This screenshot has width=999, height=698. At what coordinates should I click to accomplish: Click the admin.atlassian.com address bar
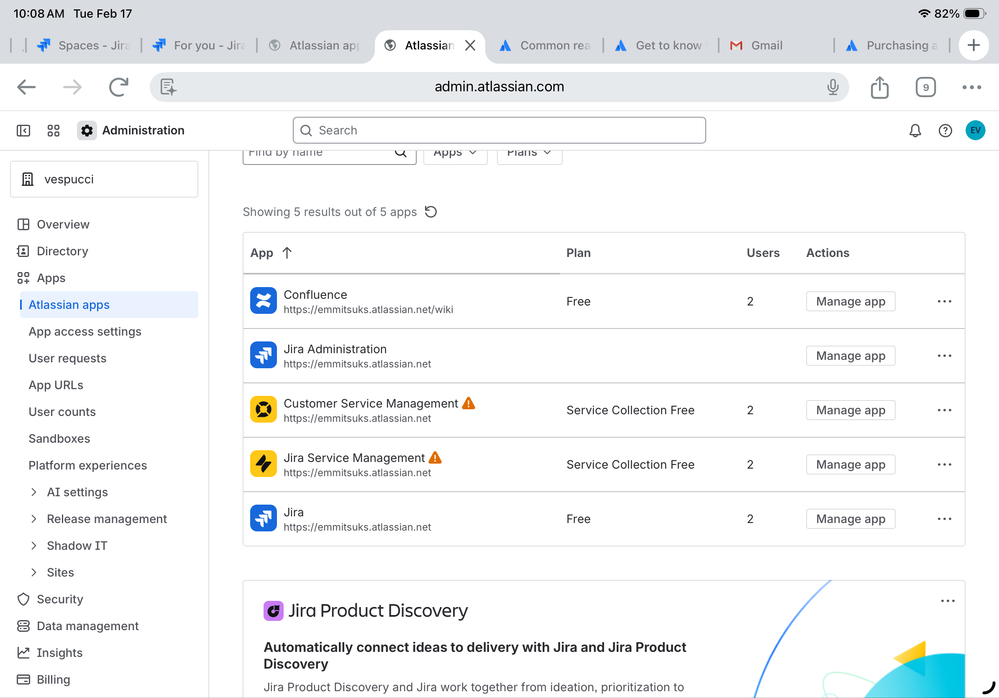(499, 87)
